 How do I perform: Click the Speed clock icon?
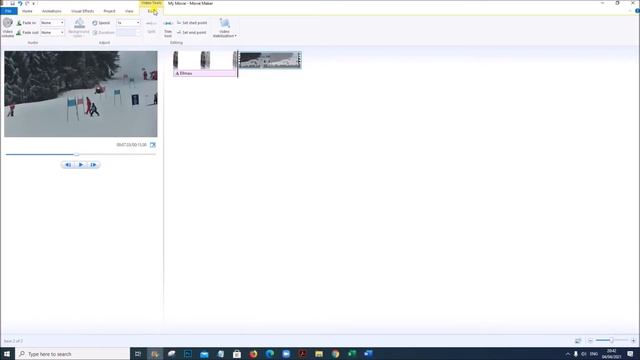(95, 23)
